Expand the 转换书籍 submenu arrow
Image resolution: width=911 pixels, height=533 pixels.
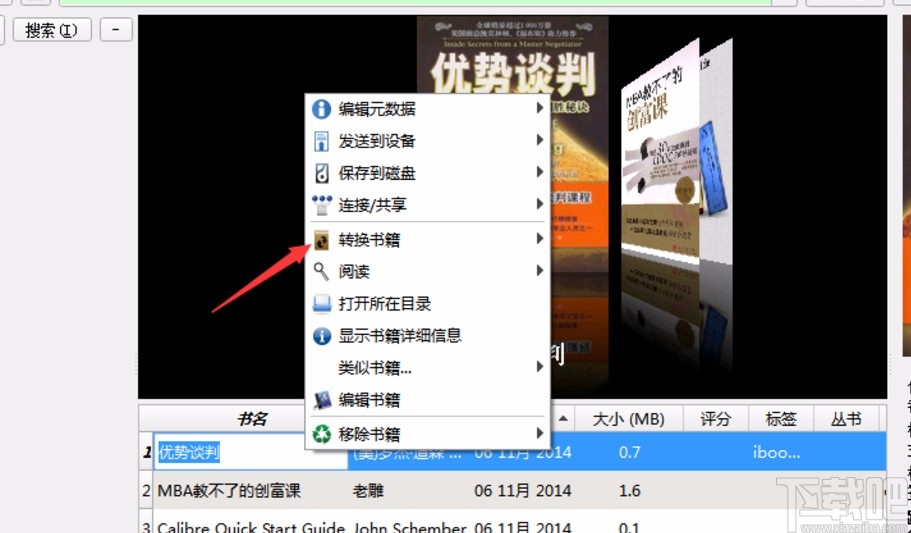coord(540,239)
